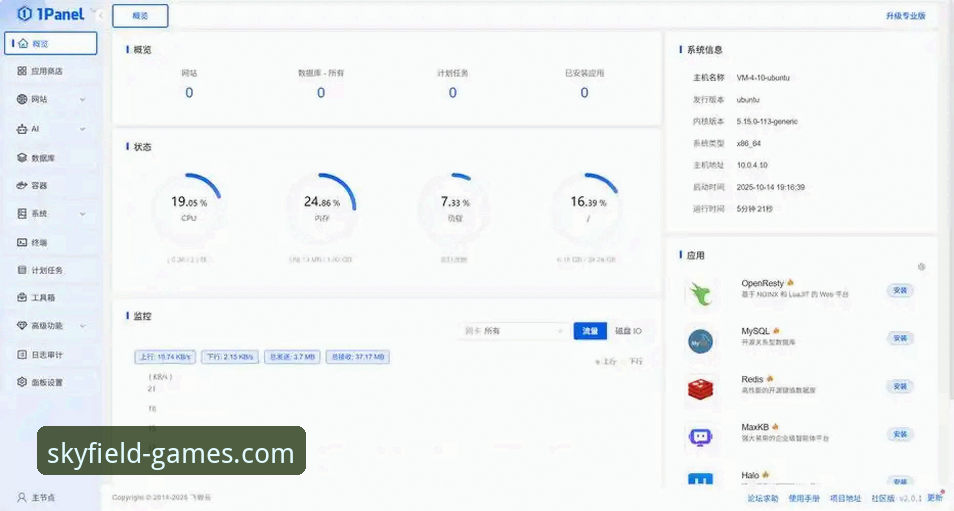Click the OpenResty app logo
This screenshot has width=954, height=511.
coord(700,294)
